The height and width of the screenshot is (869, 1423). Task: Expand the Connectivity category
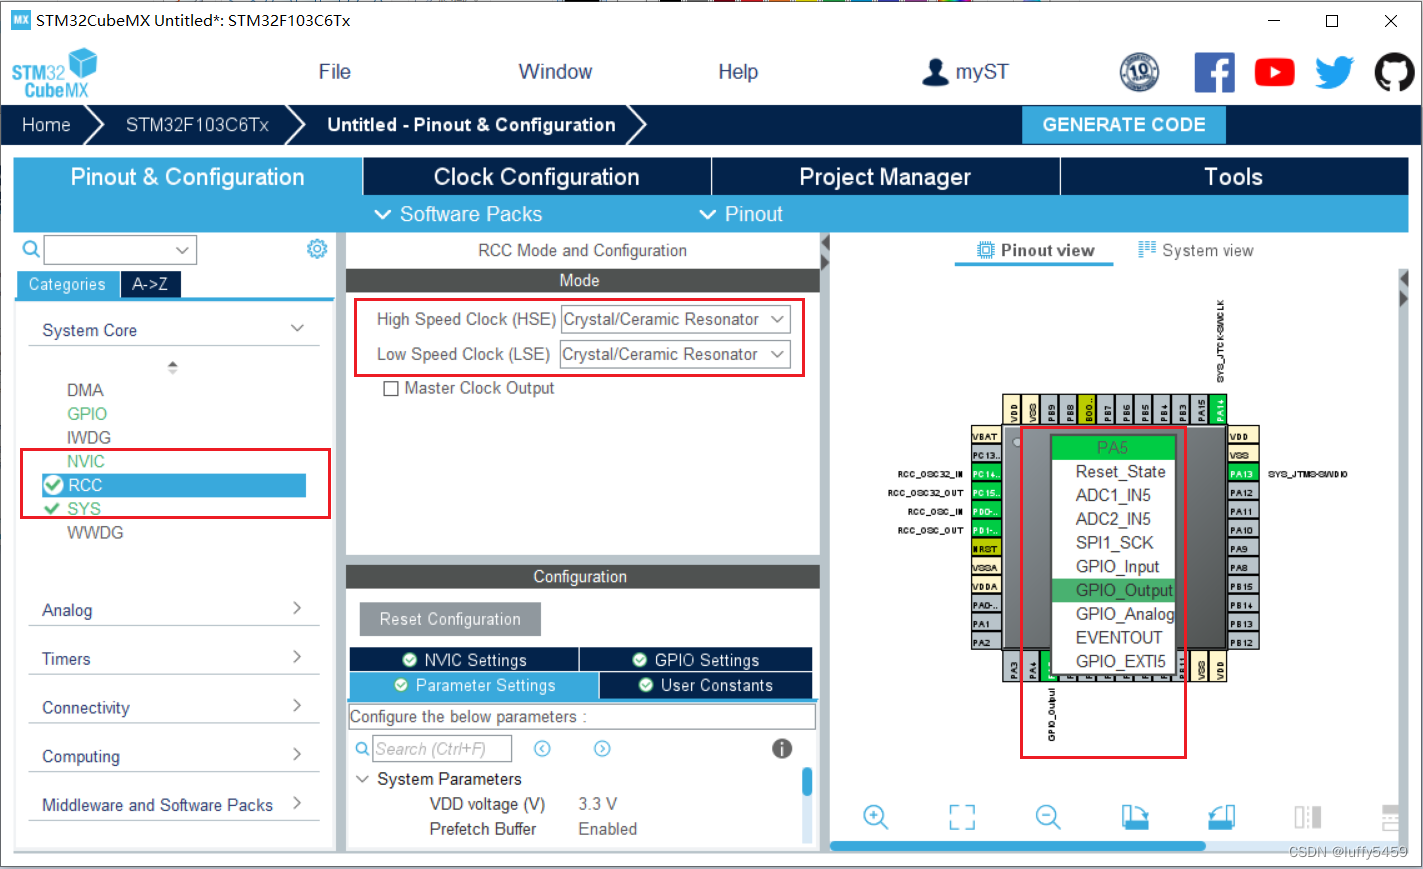[297, 706]
